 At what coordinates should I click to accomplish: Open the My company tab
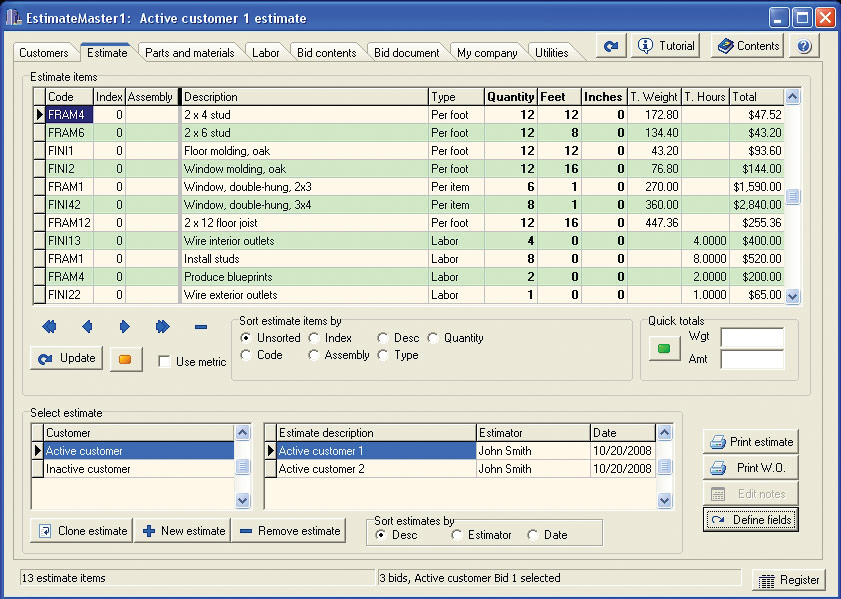[487, 53]
